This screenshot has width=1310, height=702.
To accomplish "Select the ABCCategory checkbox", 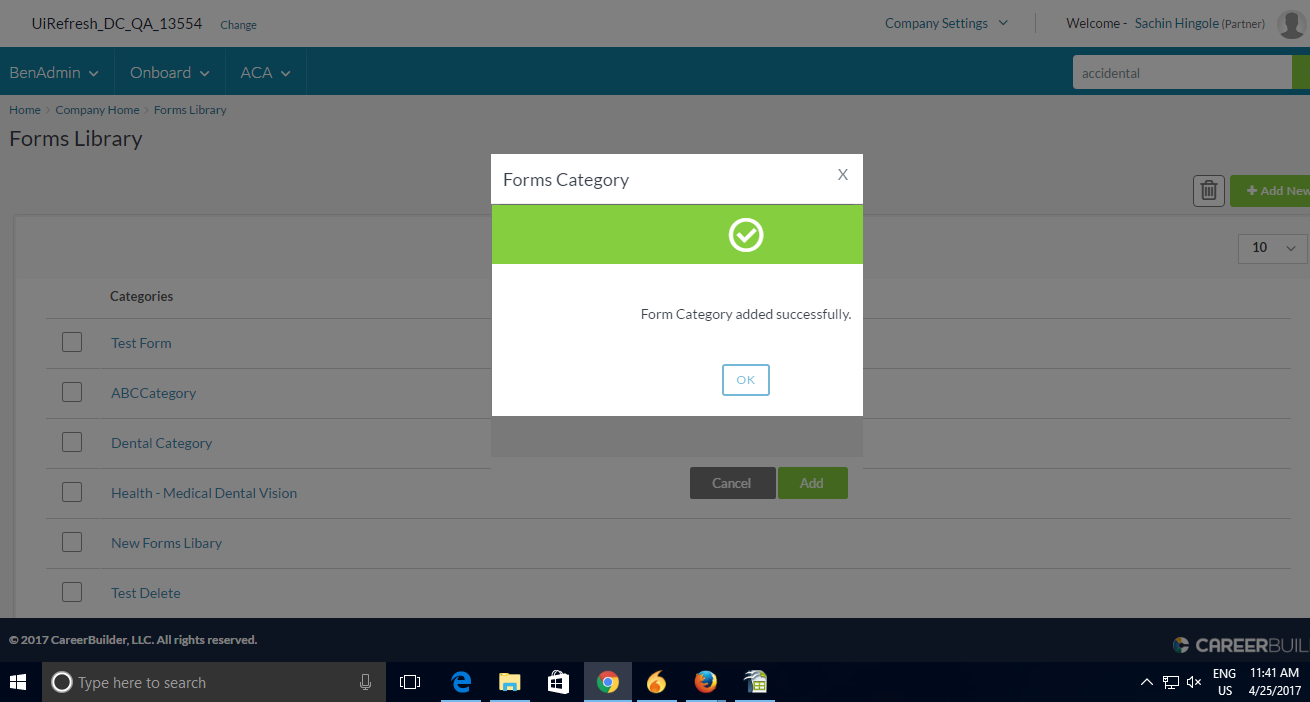I will 72,392.
